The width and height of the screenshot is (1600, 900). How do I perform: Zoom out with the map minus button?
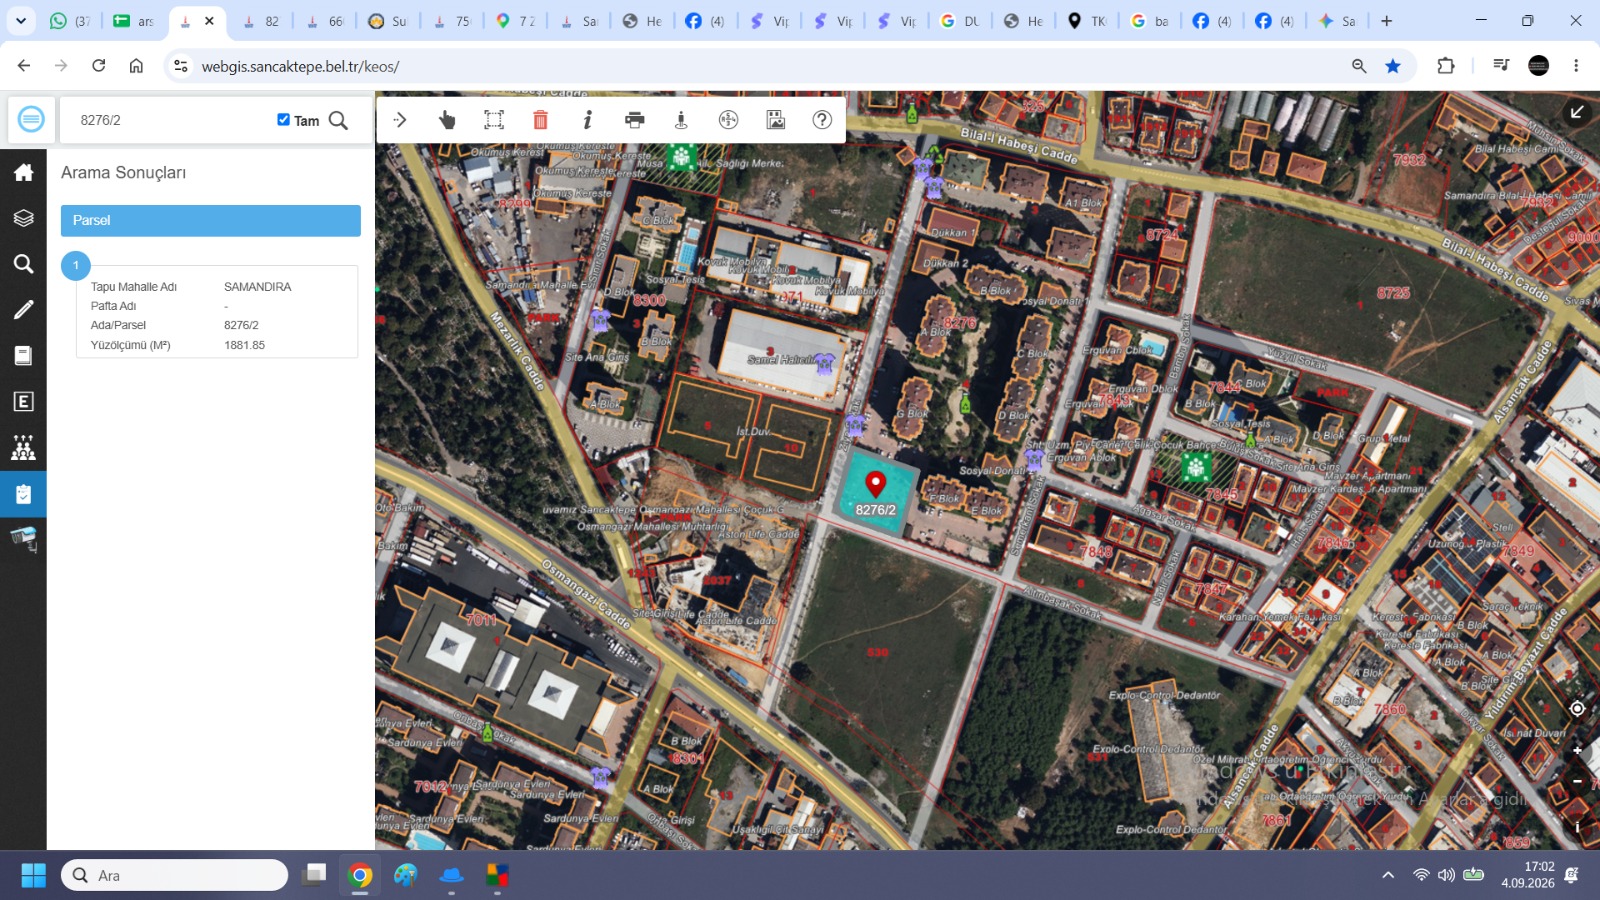(1577, 781)
